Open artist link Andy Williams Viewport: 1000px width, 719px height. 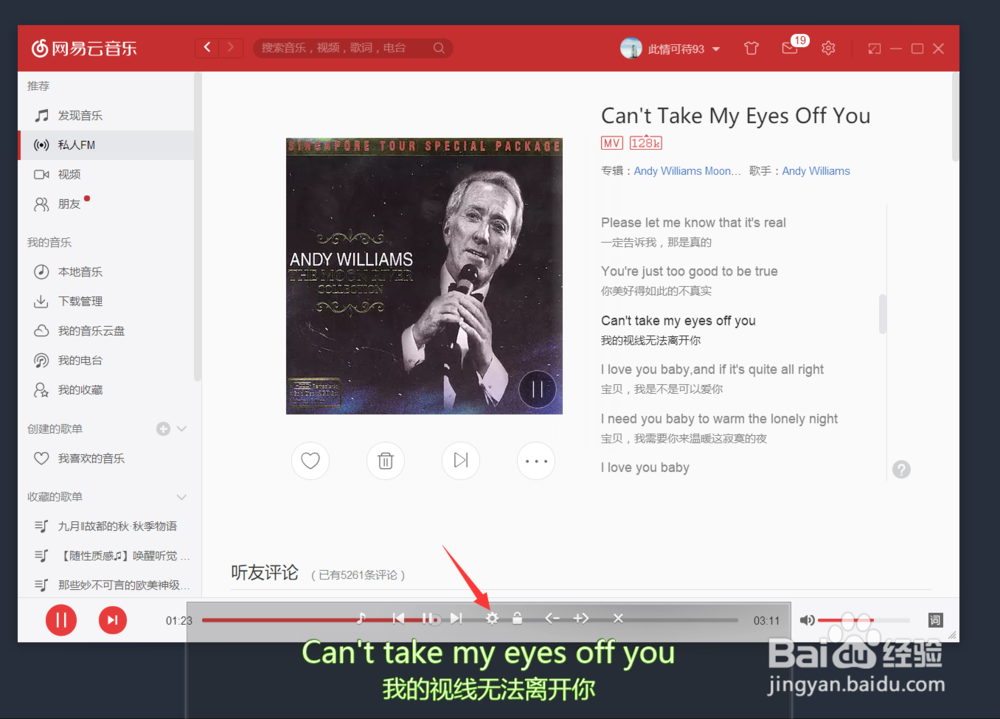click(x=816, y=171)
